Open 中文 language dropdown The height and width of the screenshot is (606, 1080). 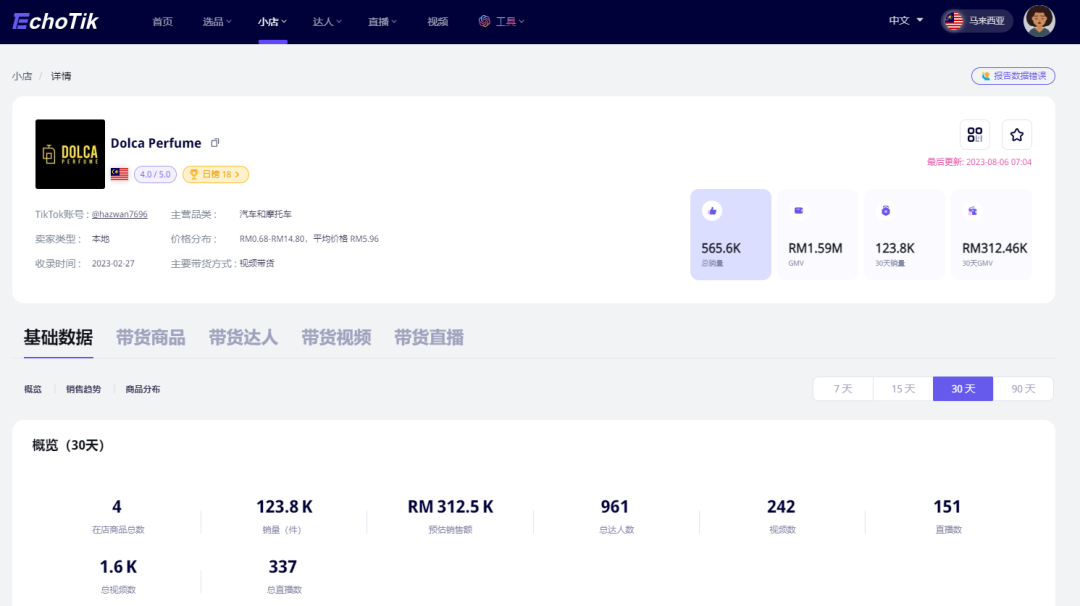pyautogui.click(x=905, y=21)
